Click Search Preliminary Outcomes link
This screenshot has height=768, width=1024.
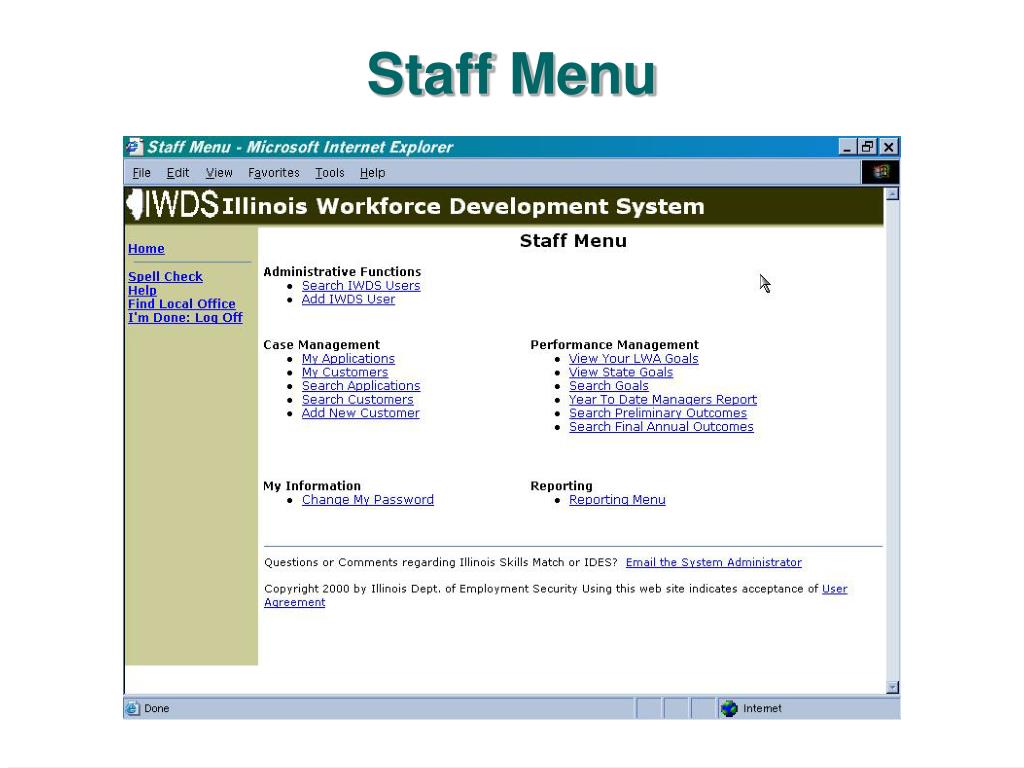658,413
